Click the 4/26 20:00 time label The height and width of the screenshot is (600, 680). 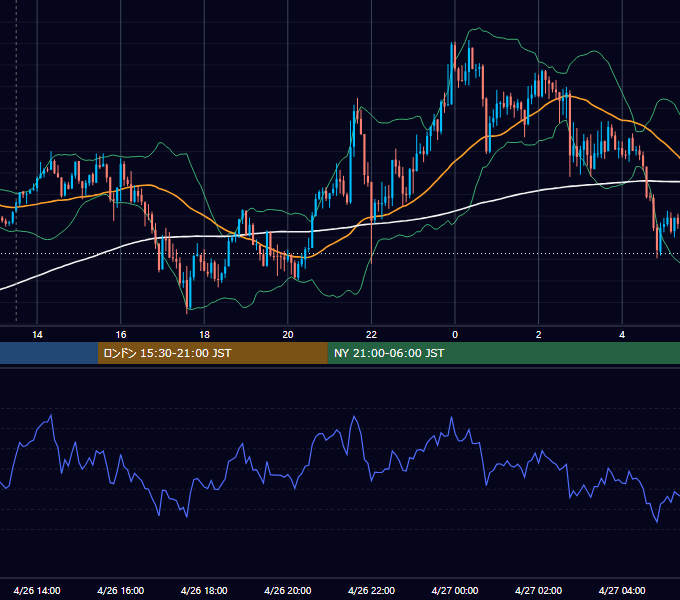pos(288,590)
